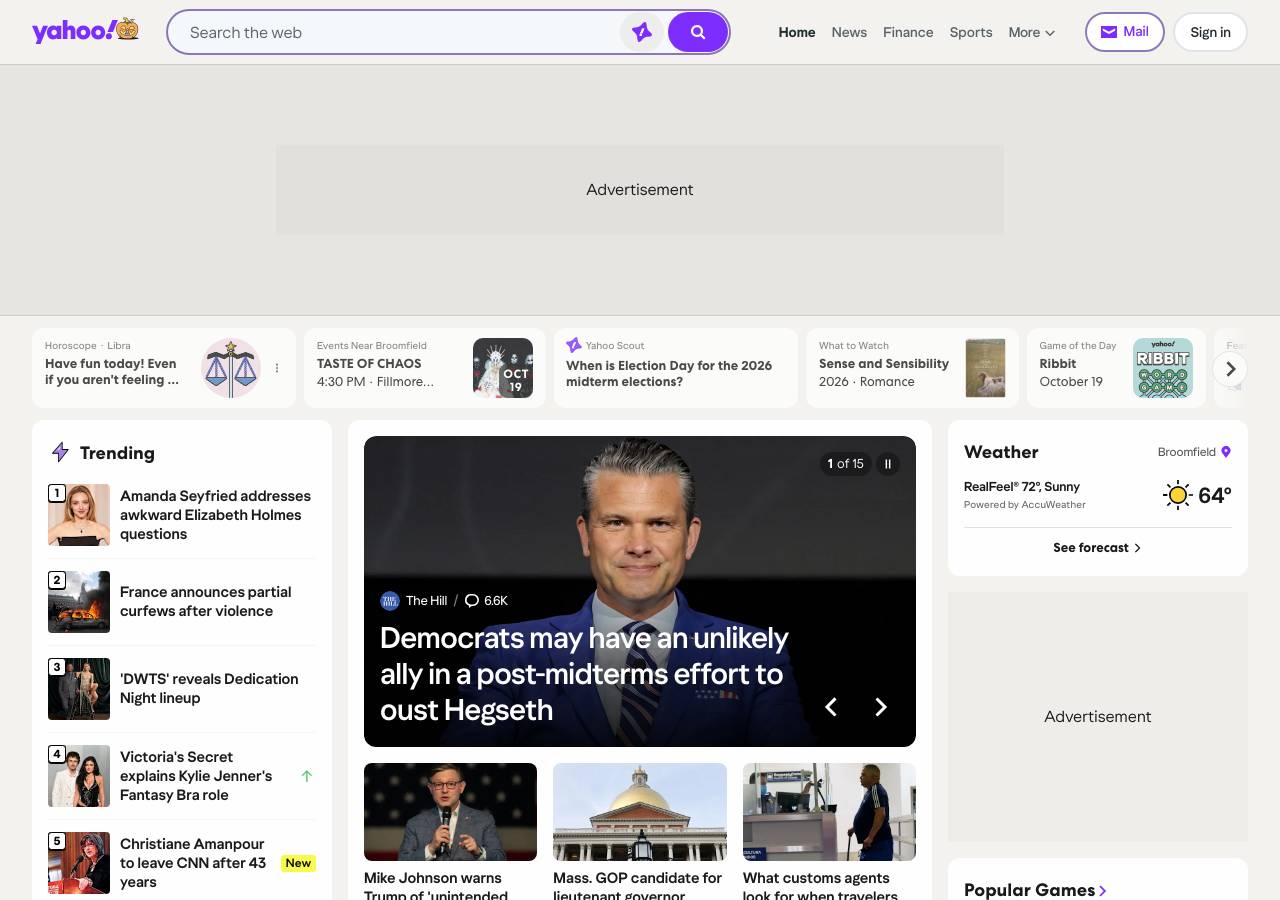Click the weather location pin icon
This screenshot has width=1280, height=900.
[x=1226, y=452]
